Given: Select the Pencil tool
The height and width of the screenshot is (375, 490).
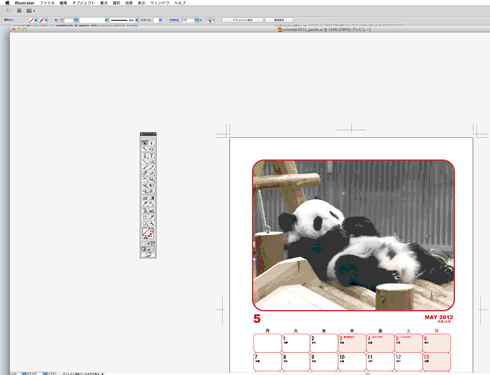Looking at the screenshot, I should pyautogui.click(x=152, y=167).
